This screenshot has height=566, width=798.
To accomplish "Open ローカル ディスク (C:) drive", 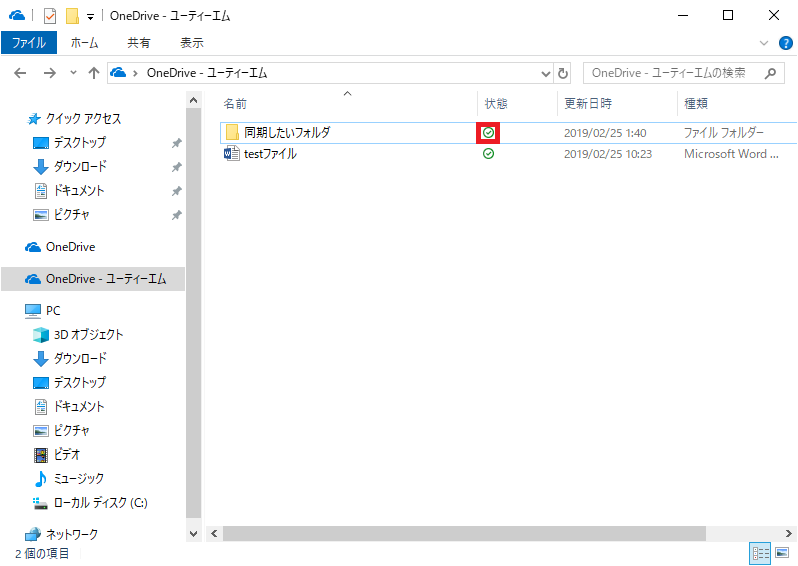I will 101,503.
